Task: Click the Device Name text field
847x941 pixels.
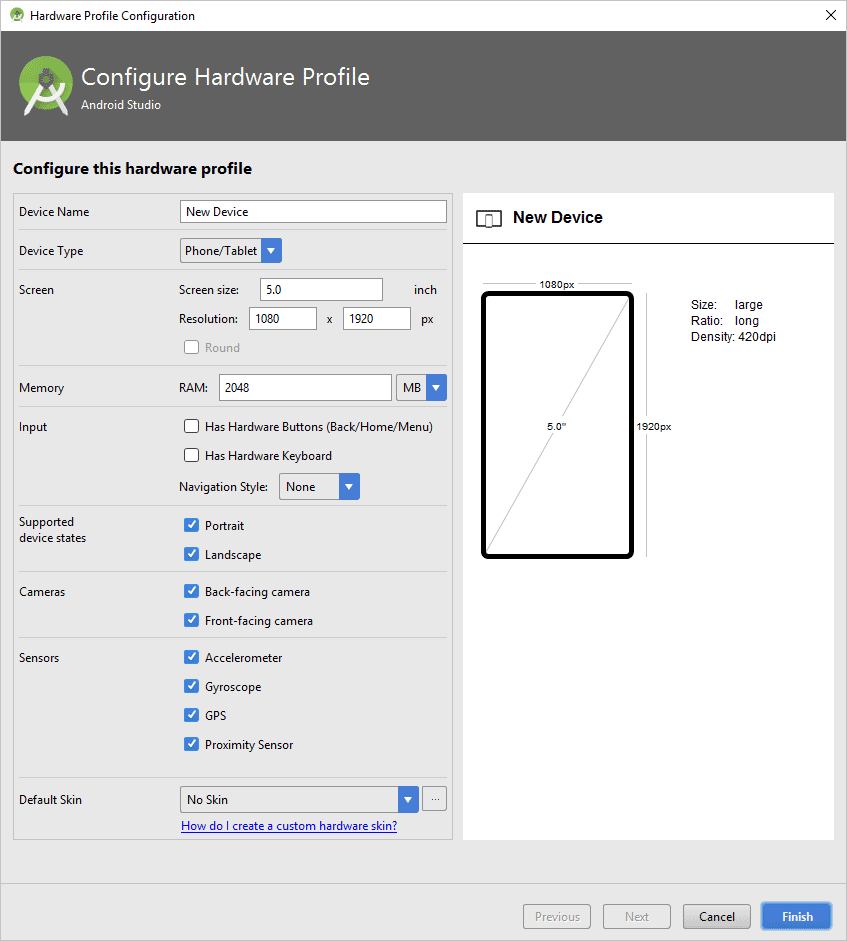Action: click(313, 212)
